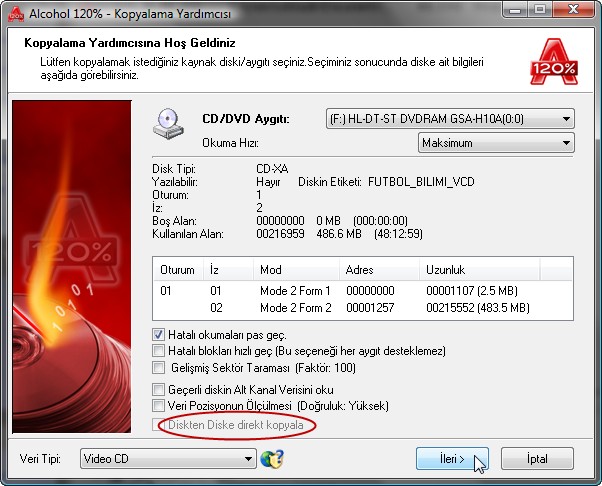The width and height of the screenshot is (602, 486).
Task: Click the Adres column header
Action: tap(379, 269)
